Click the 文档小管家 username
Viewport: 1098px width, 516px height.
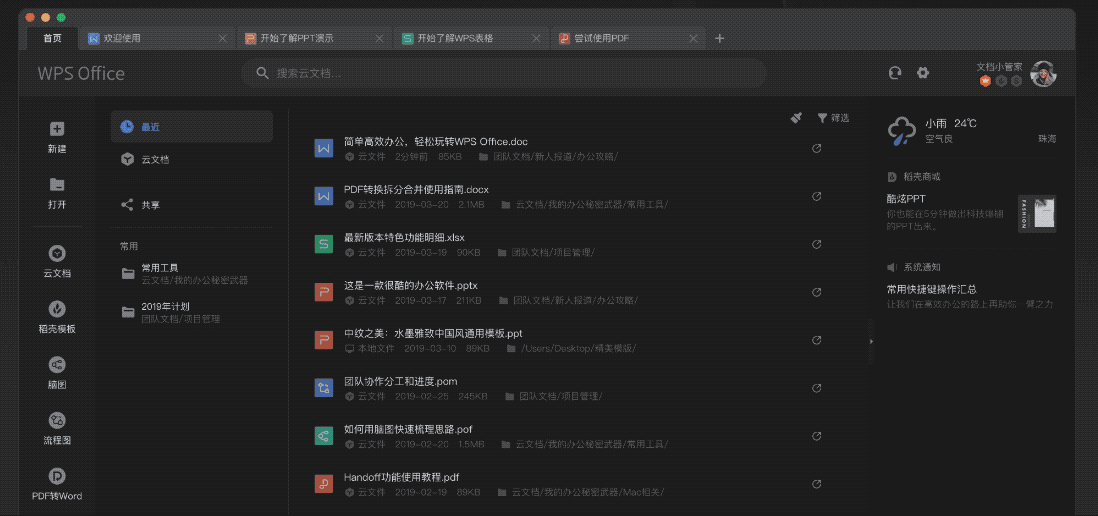(x=999, y=67)
